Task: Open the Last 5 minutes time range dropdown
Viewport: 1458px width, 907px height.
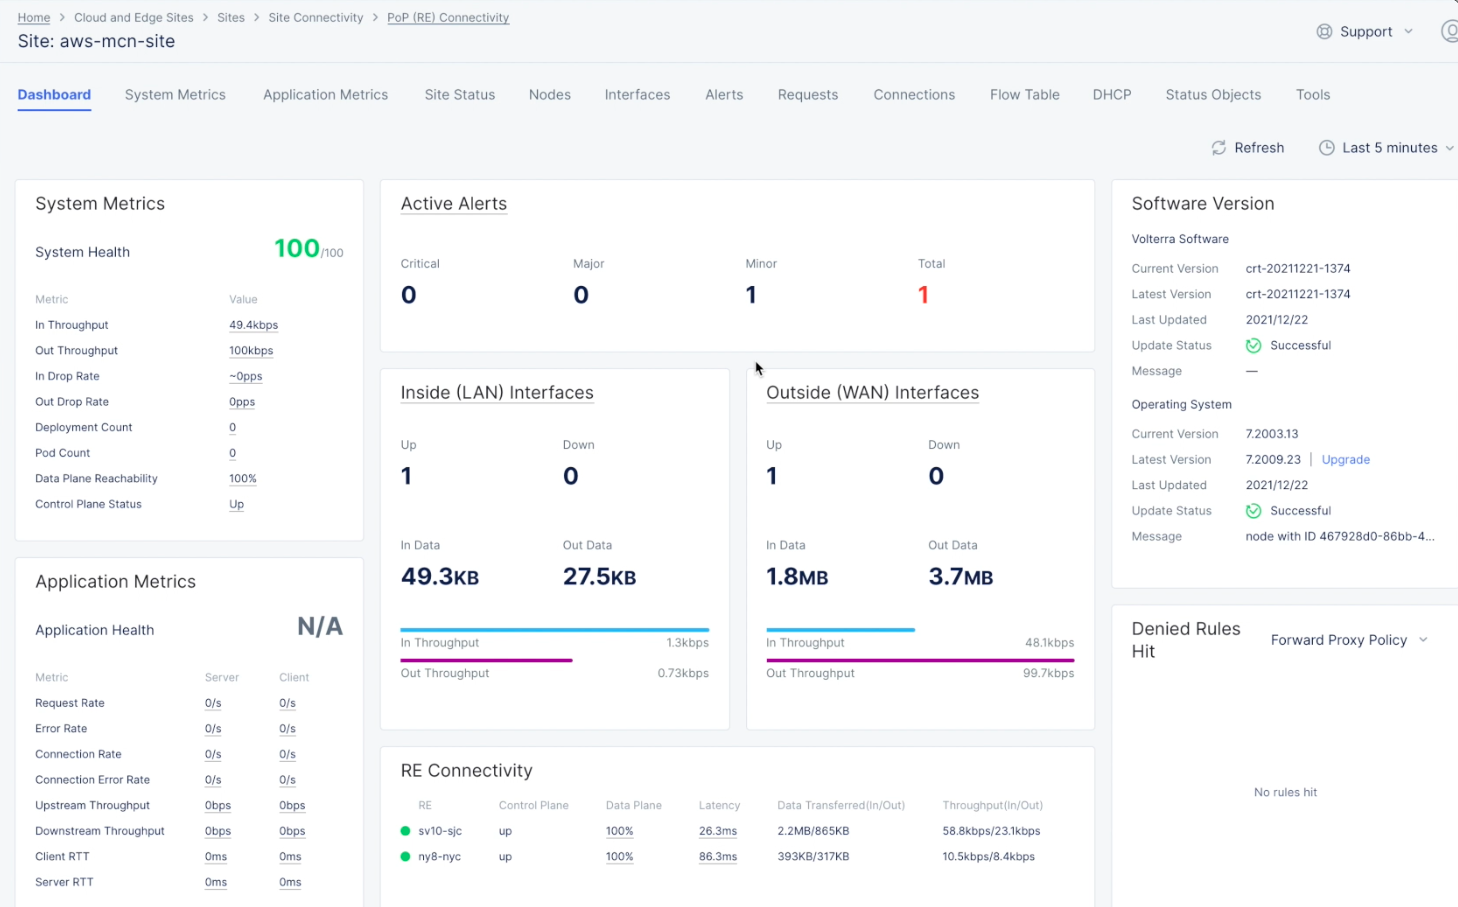Action: [x=1390, y=147]
